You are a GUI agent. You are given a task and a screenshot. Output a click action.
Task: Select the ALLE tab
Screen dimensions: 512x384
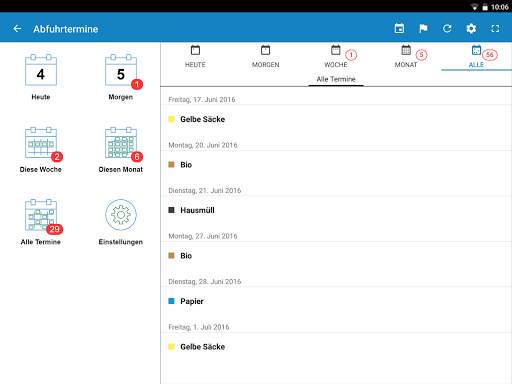[x=476, y=56]
